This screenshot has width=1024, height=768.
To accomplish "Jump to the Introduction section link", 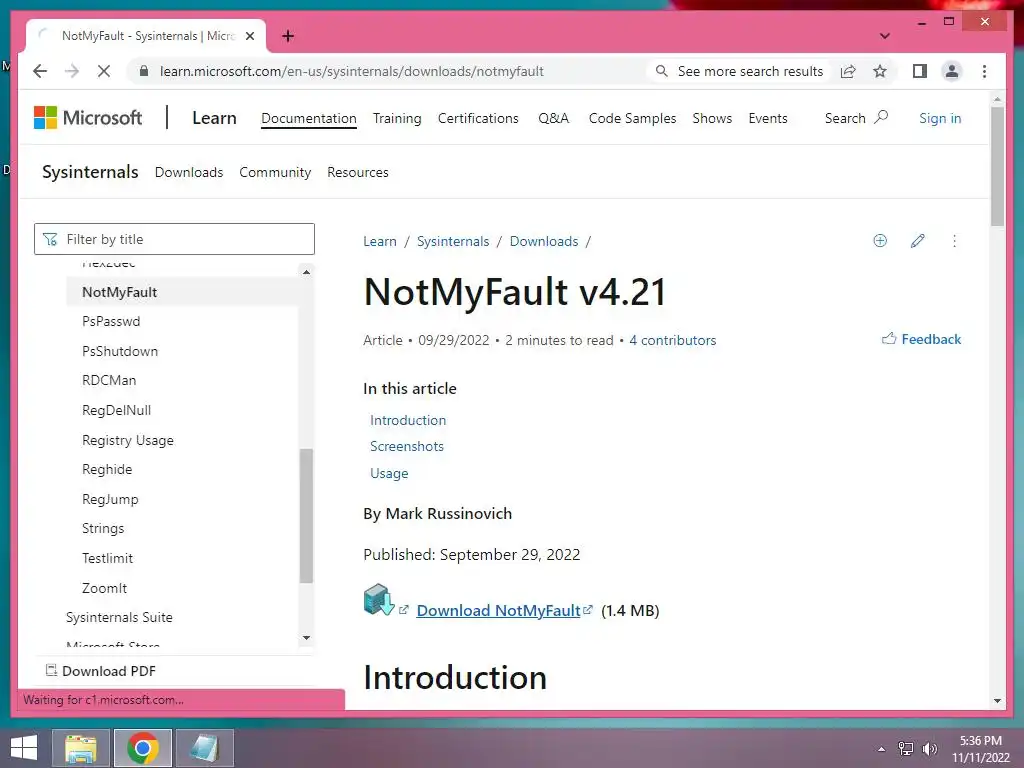I will click(408, 420).
